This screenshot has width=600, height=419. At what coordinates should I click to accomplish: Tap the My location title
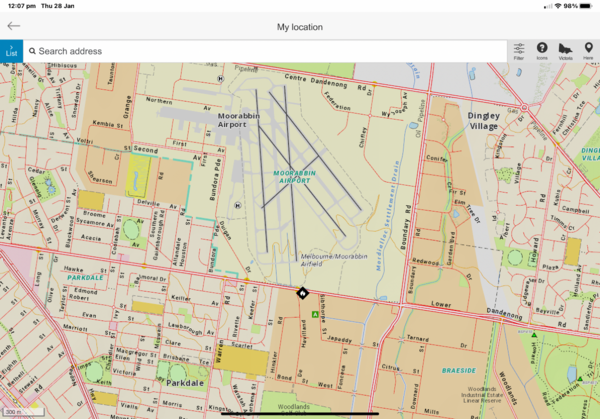(299, 27)
